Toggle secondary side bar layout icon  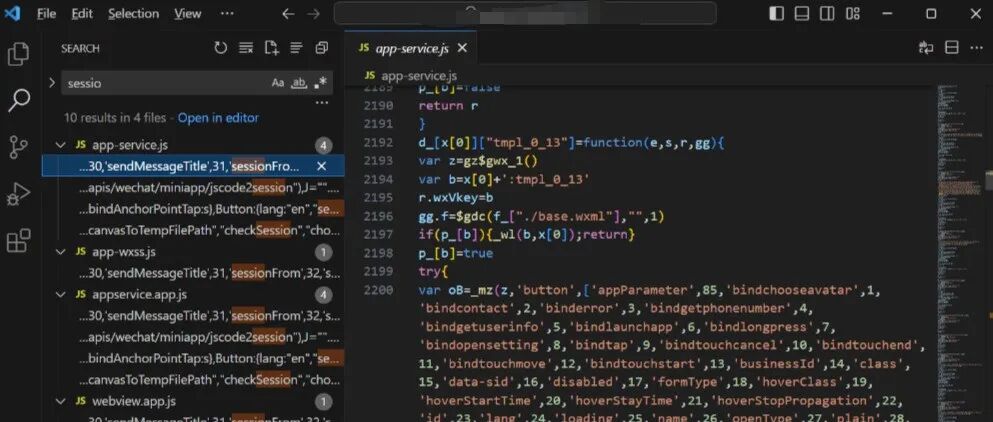pos(827,13)
